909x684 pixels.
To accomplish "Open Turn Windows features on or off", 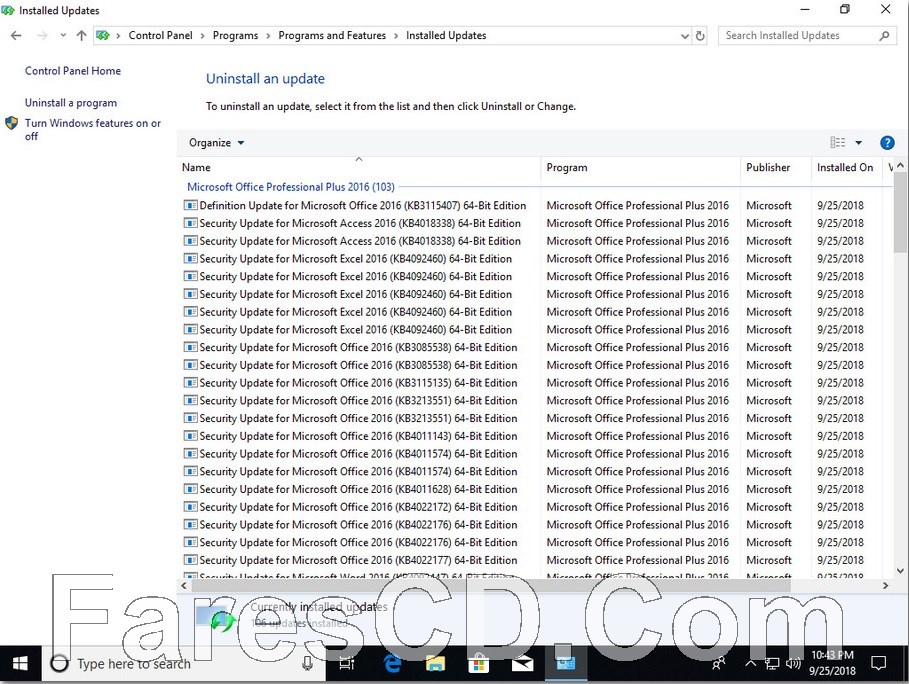I will 93,129.
